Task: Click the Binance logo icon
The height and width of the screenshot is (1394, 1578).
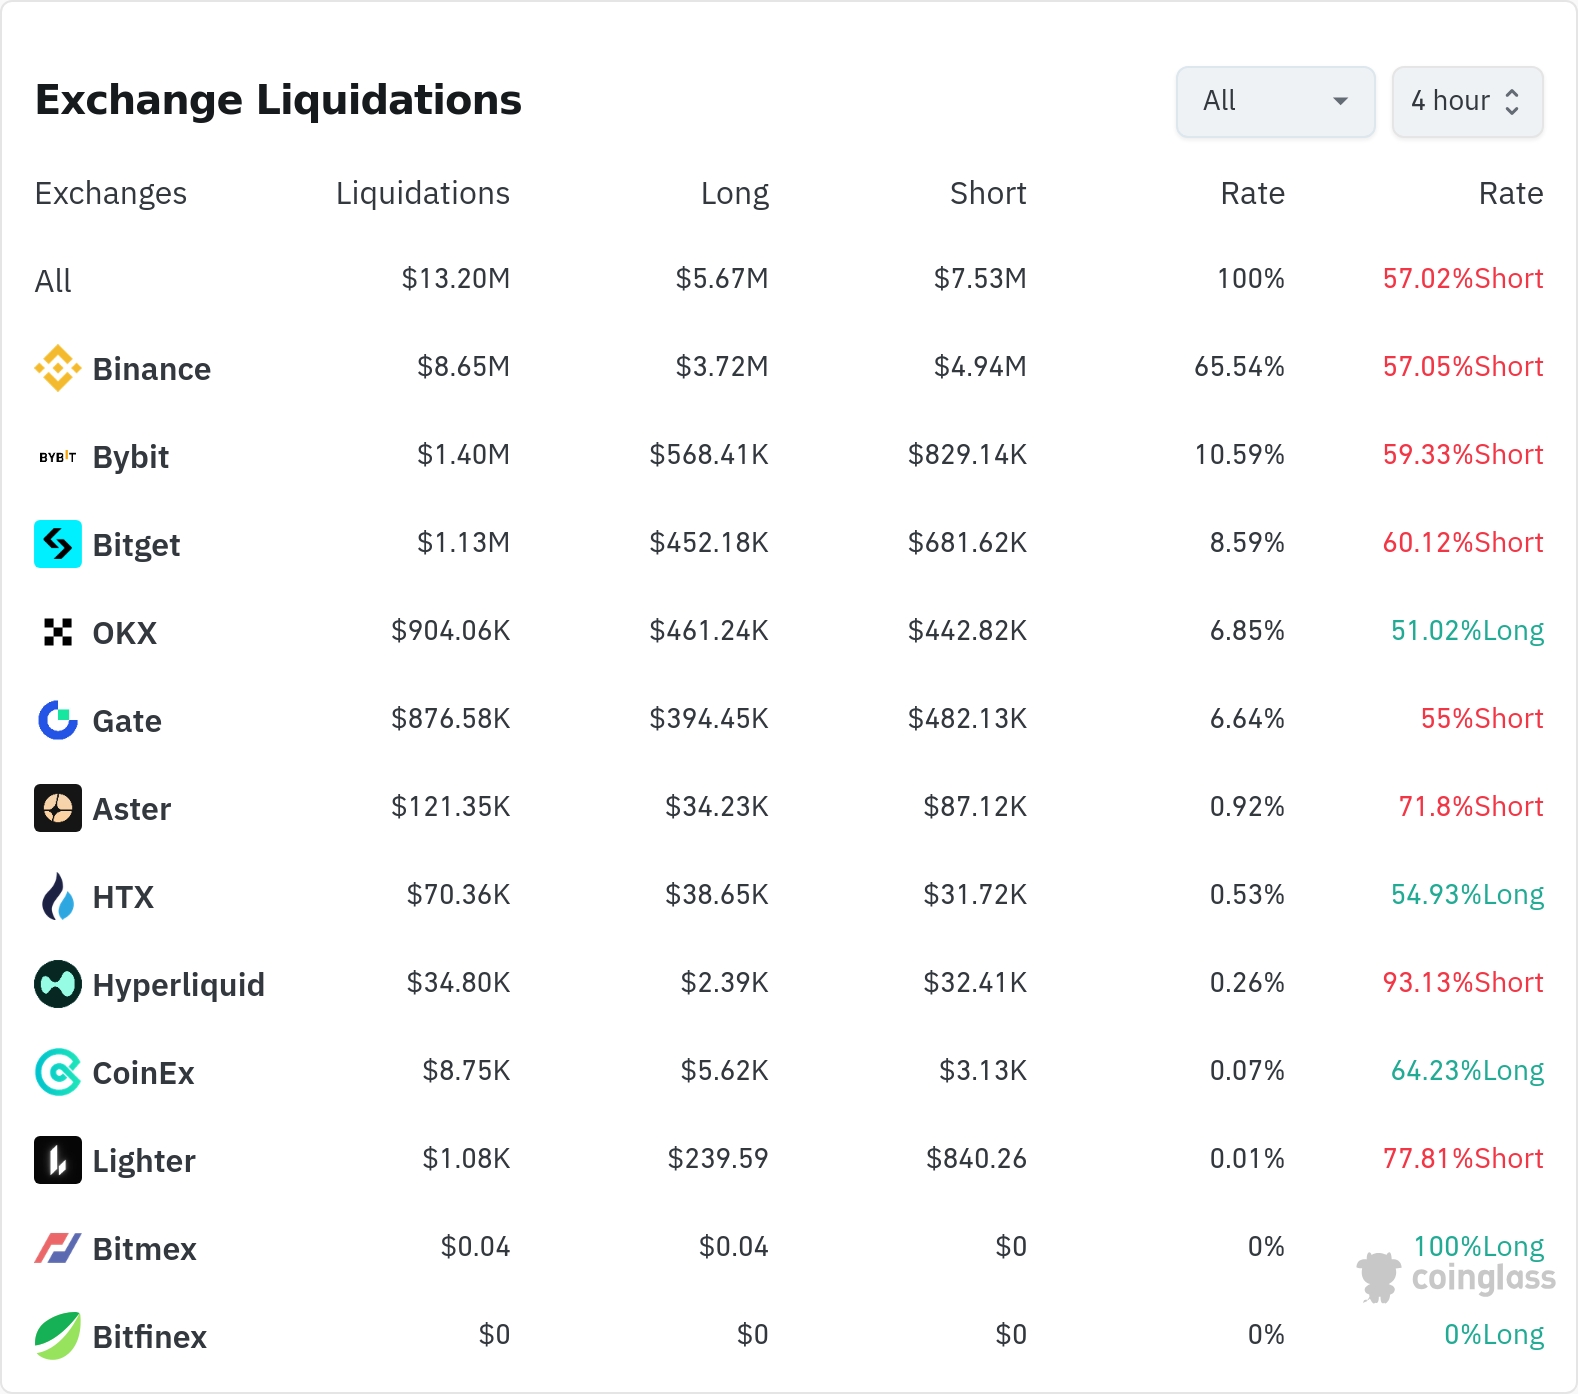Action: (x=58, y=368)
